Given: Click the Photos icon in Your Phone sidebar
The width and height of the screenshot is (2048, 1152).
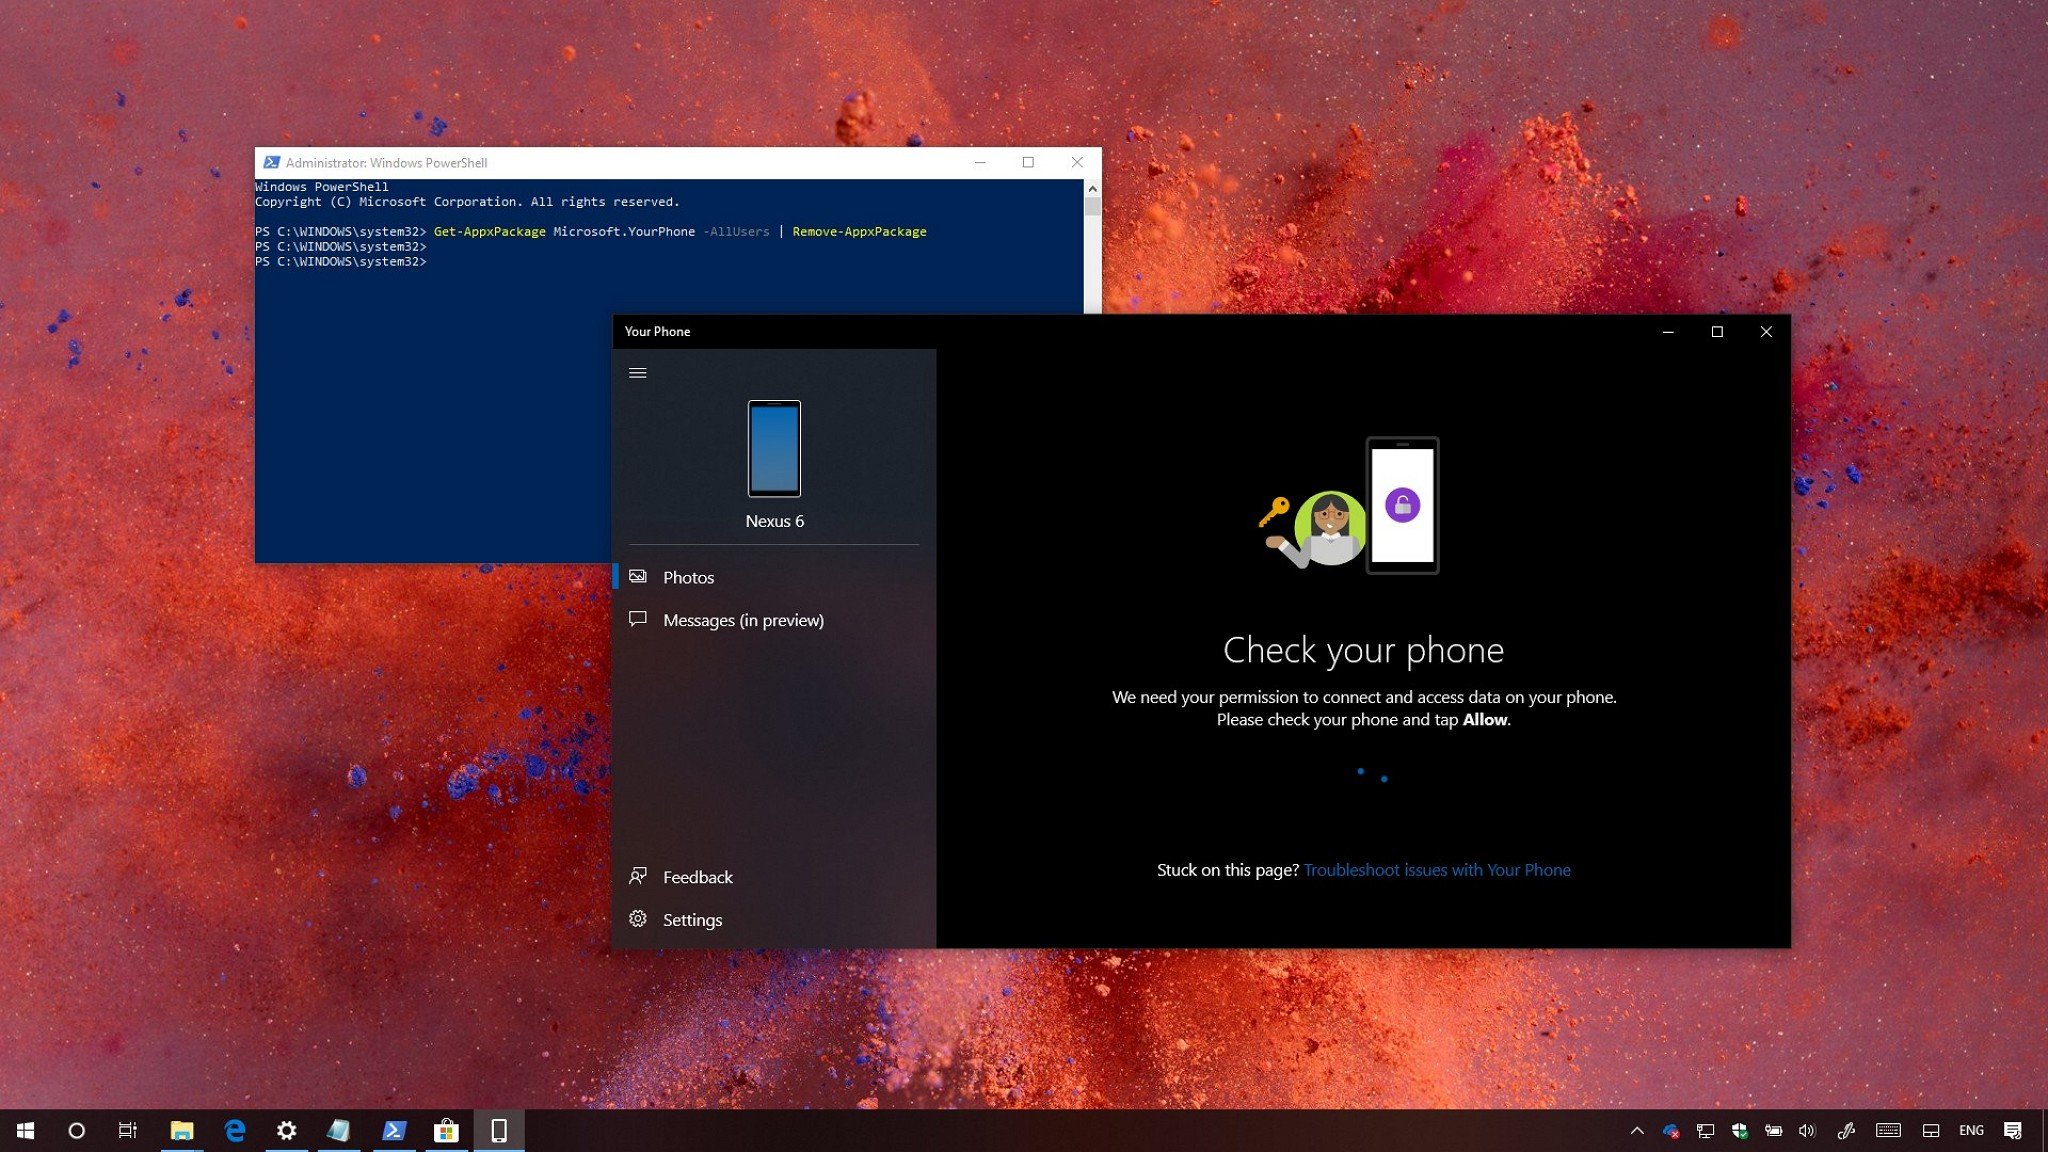Looking at the screenshot, I should click(x=637, y=577).
